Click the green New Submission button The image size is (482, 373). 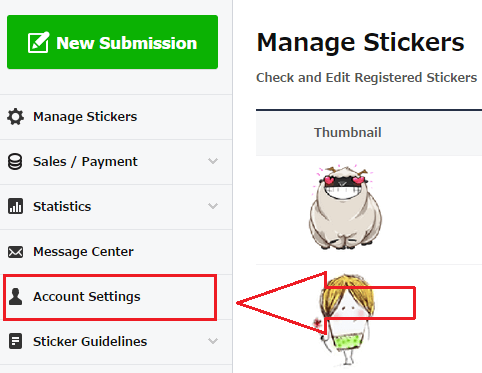[x=112, y=42]
